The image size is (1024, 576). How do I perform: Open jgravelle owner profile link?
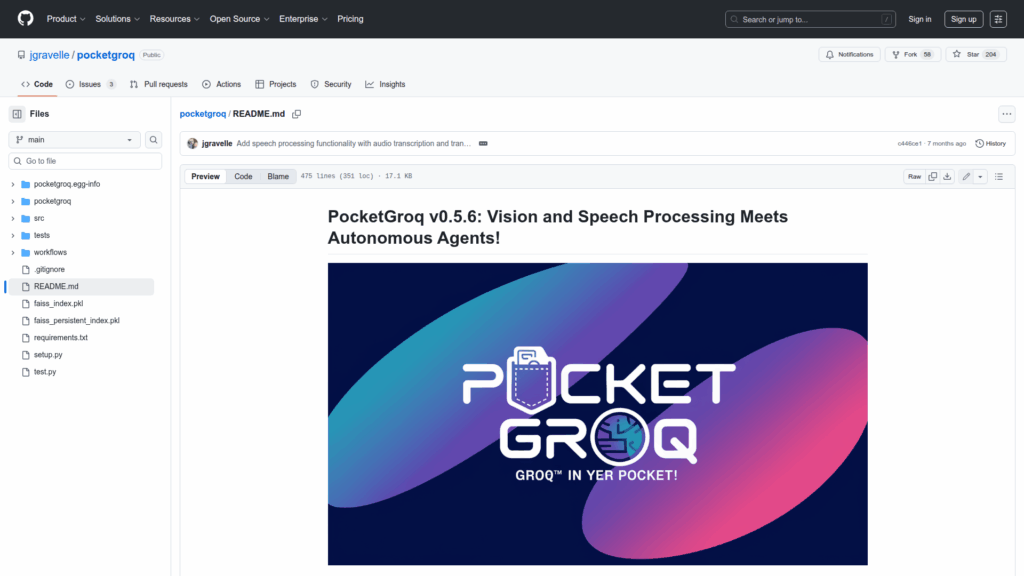[50, 55]
